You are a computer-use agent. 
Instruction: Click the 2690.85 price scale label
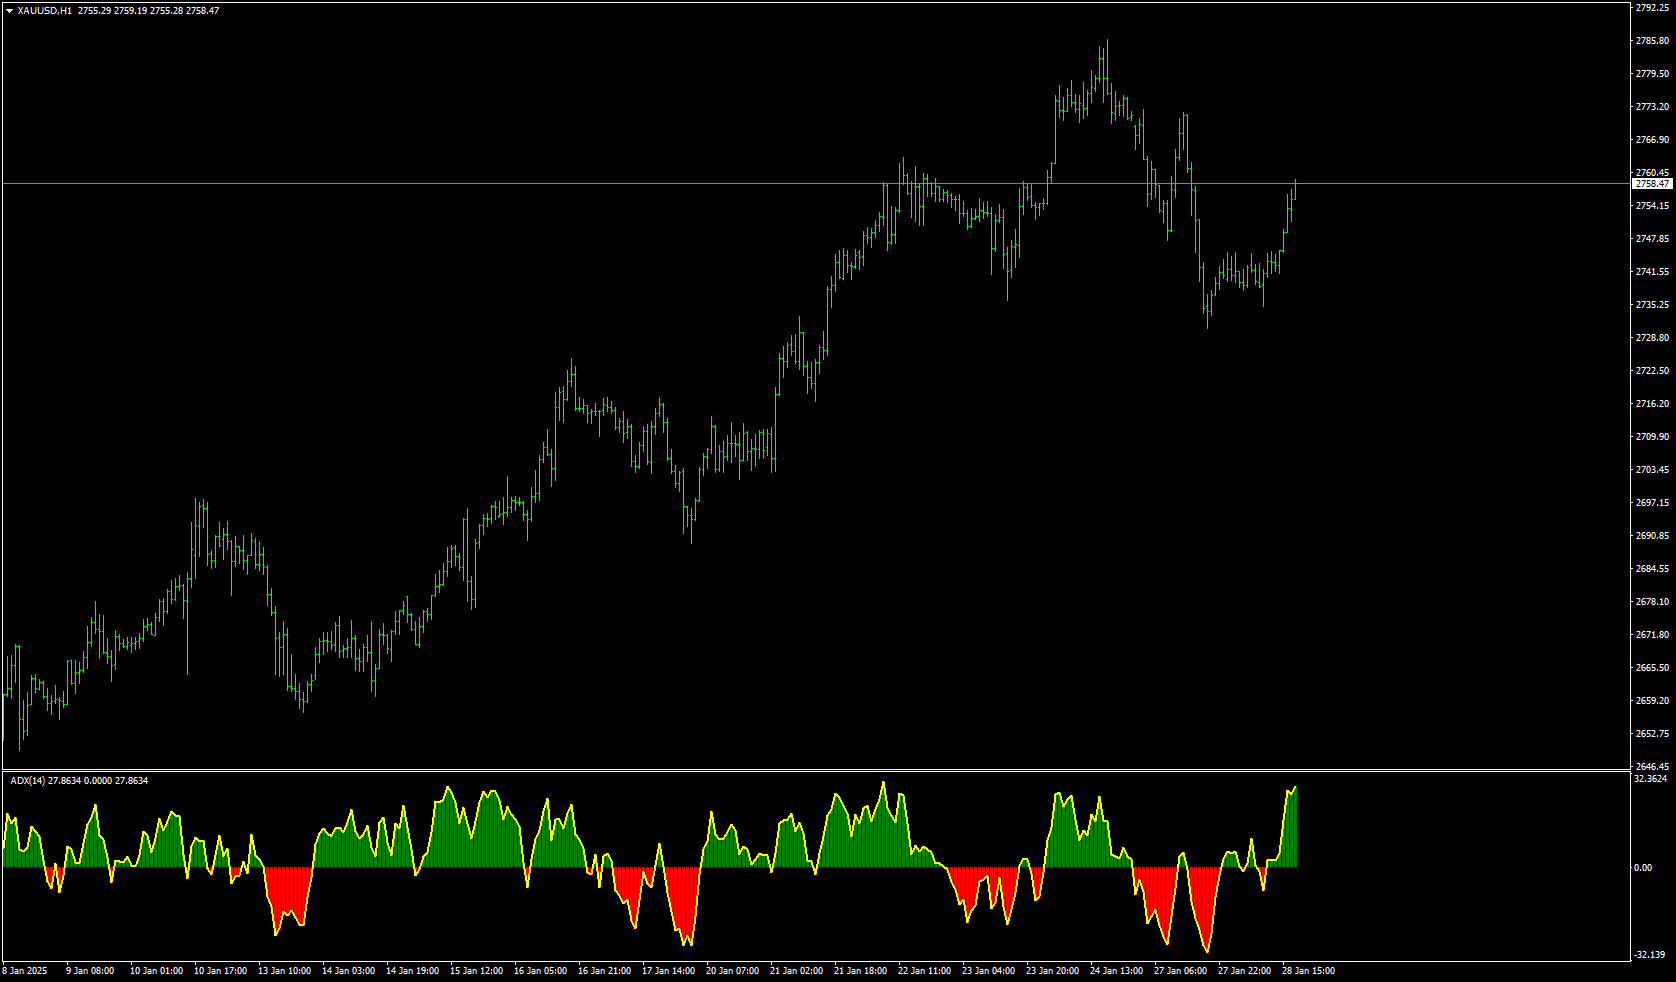point(1652,536)
